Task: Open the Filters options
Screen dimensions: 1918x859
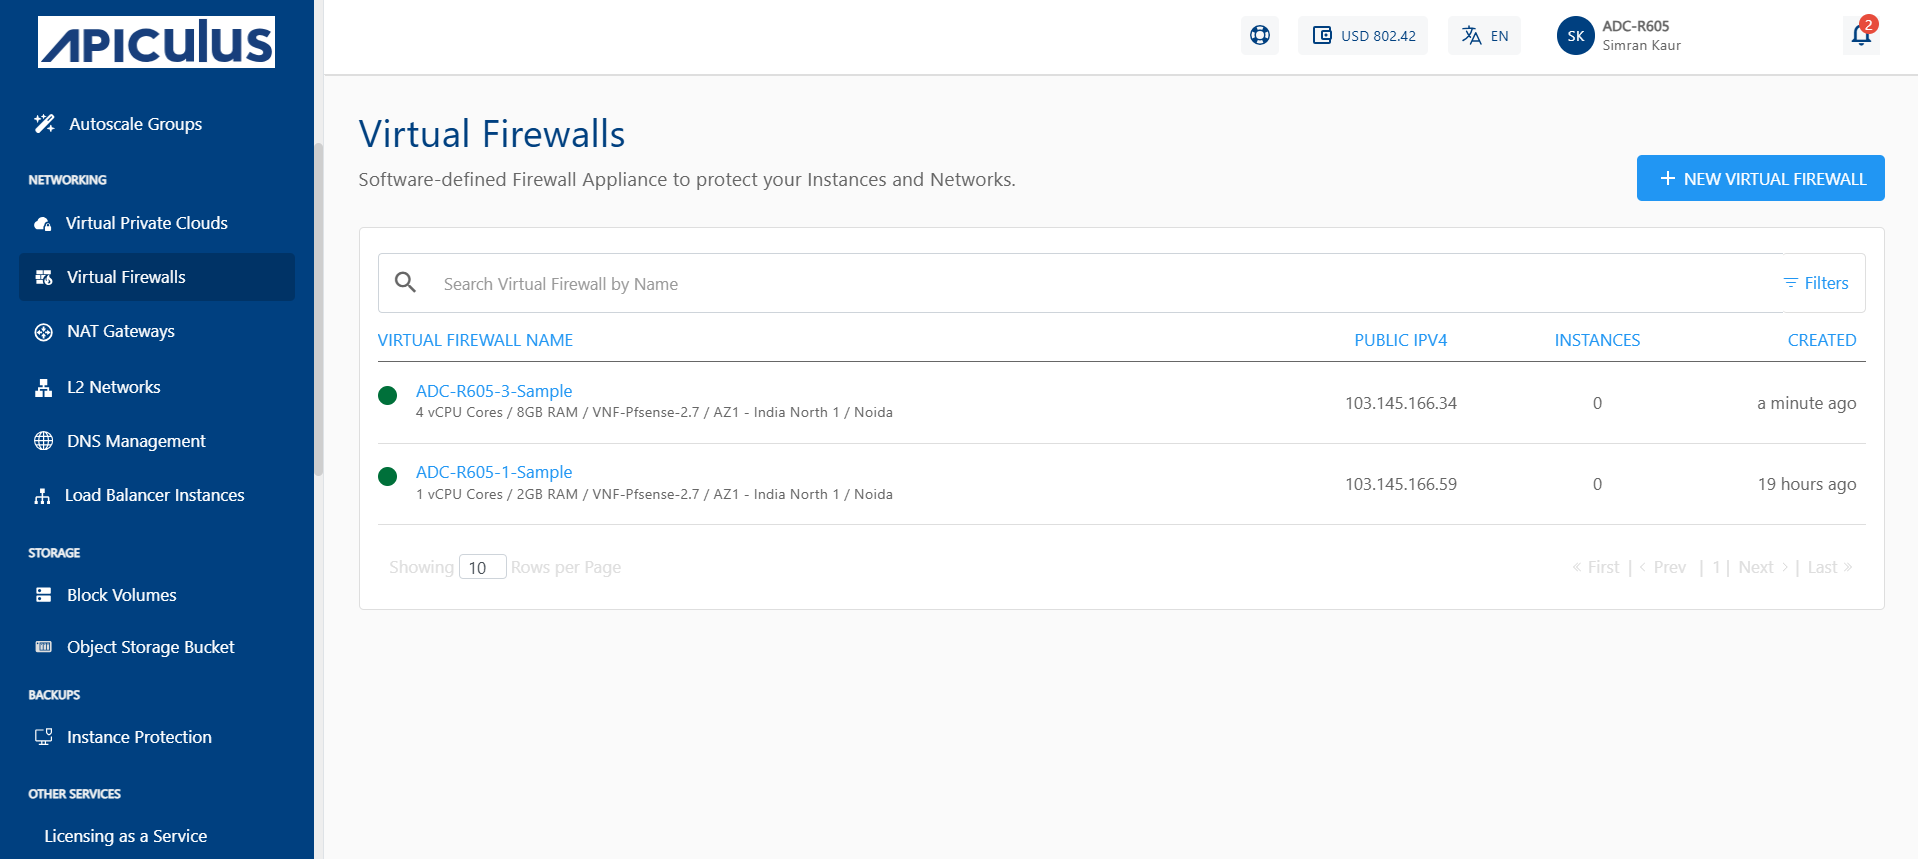Action: [1816, 283]
